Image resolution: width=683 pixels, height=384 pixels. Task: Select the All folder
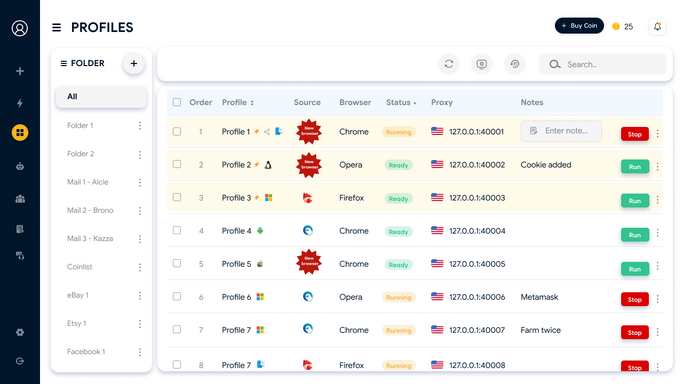101,97
